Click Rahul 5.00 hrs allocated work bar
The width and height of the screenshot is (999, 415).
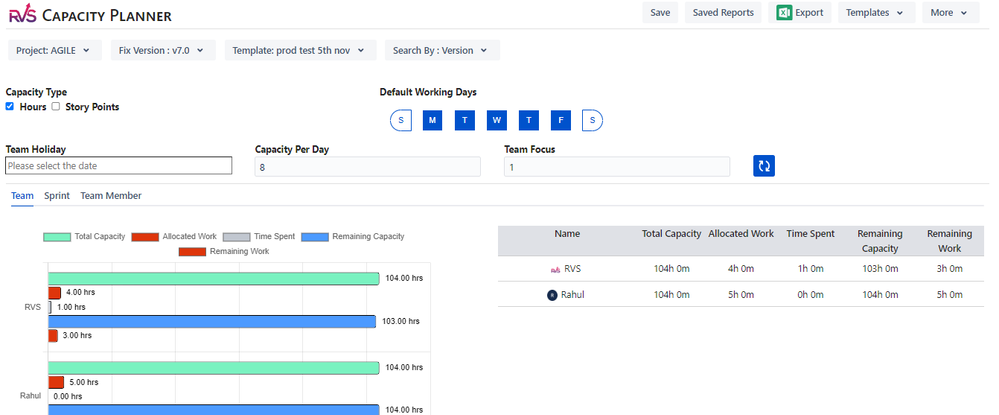(x=56, y=382)
